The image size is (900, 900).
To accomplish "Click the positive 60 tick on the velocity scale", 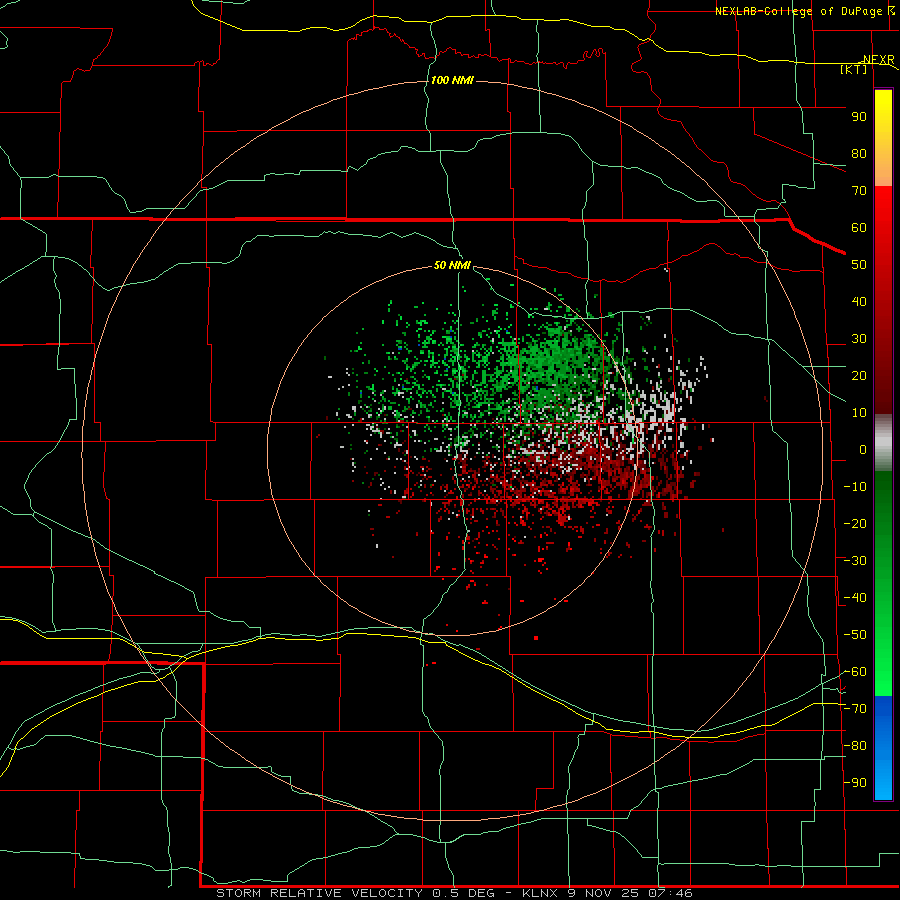I will 859,228.
